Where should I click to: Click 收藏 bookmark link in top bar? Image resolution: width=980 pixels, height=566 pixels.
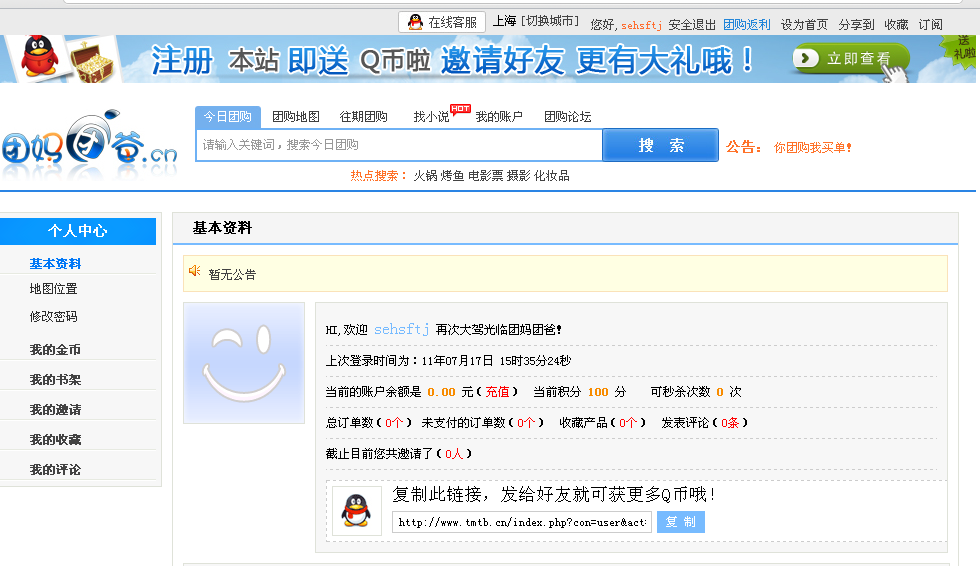coord(896,25)
